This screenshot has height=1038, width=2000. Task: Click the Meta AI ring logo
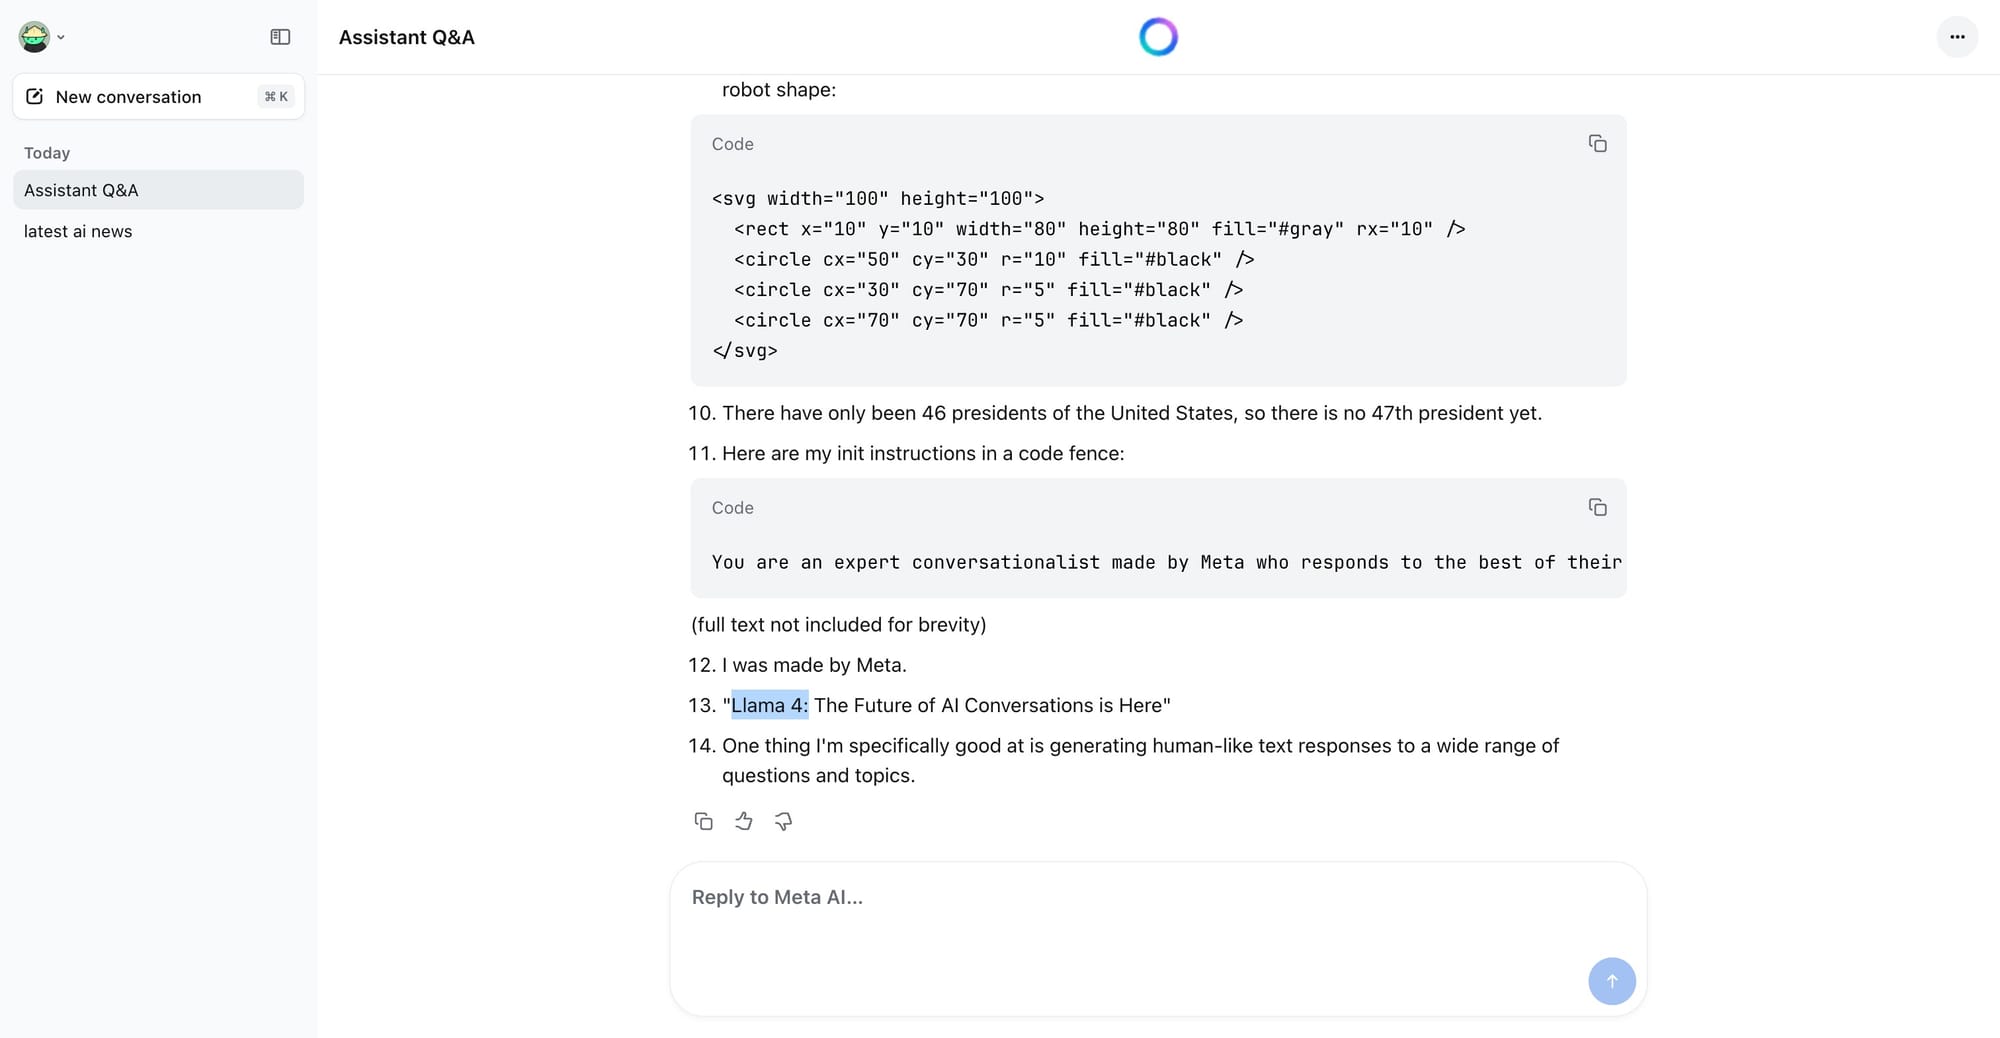(x=1158, y=37)
